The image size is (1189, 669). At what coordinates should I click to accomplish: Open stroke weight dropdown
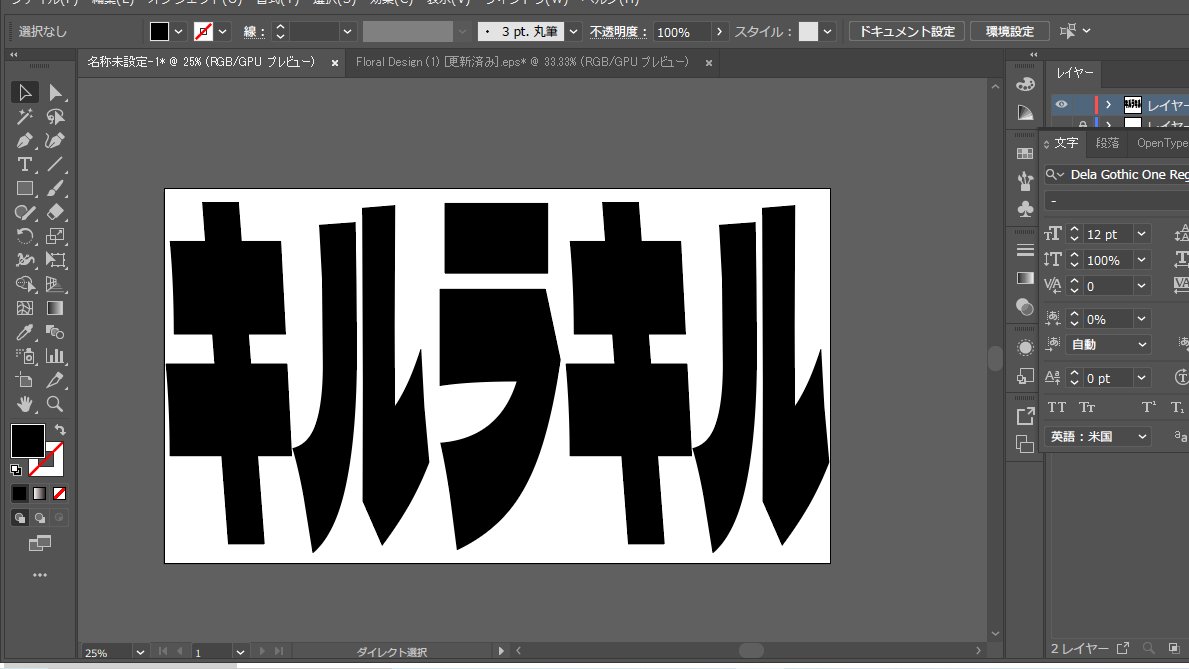tap(347, 32)
